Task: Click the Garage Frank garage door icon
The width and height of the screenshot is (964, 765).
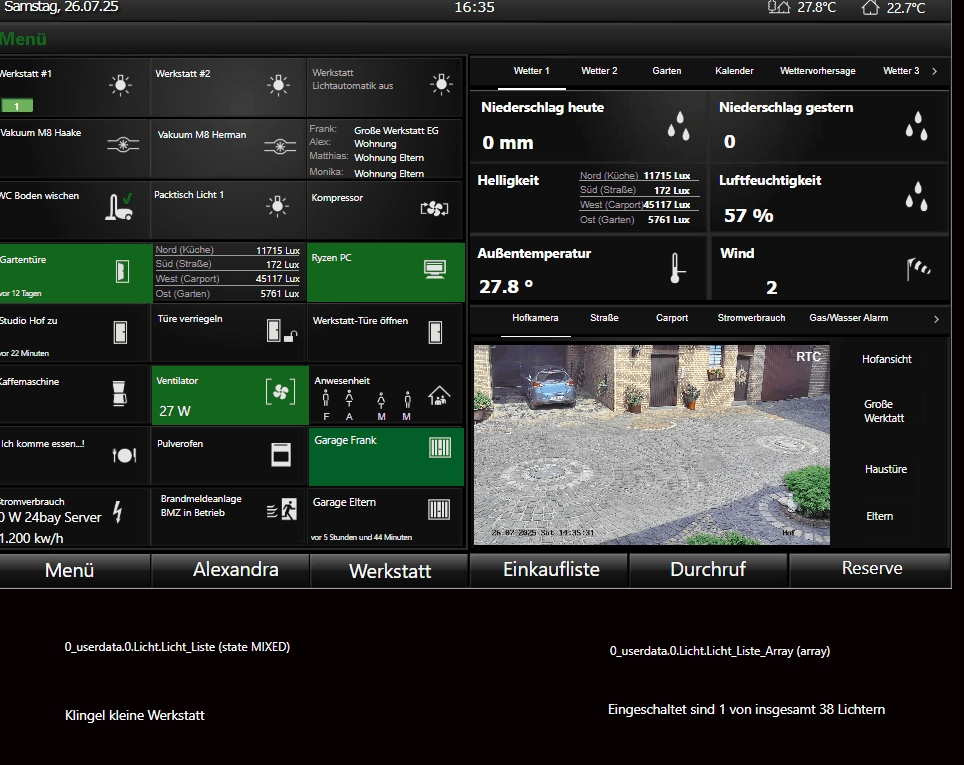Action: coord(440,447)
